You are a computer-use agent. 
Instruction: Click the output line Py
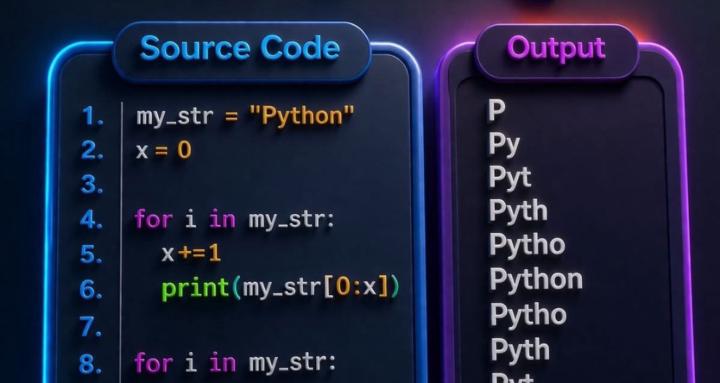pos(504,145)
